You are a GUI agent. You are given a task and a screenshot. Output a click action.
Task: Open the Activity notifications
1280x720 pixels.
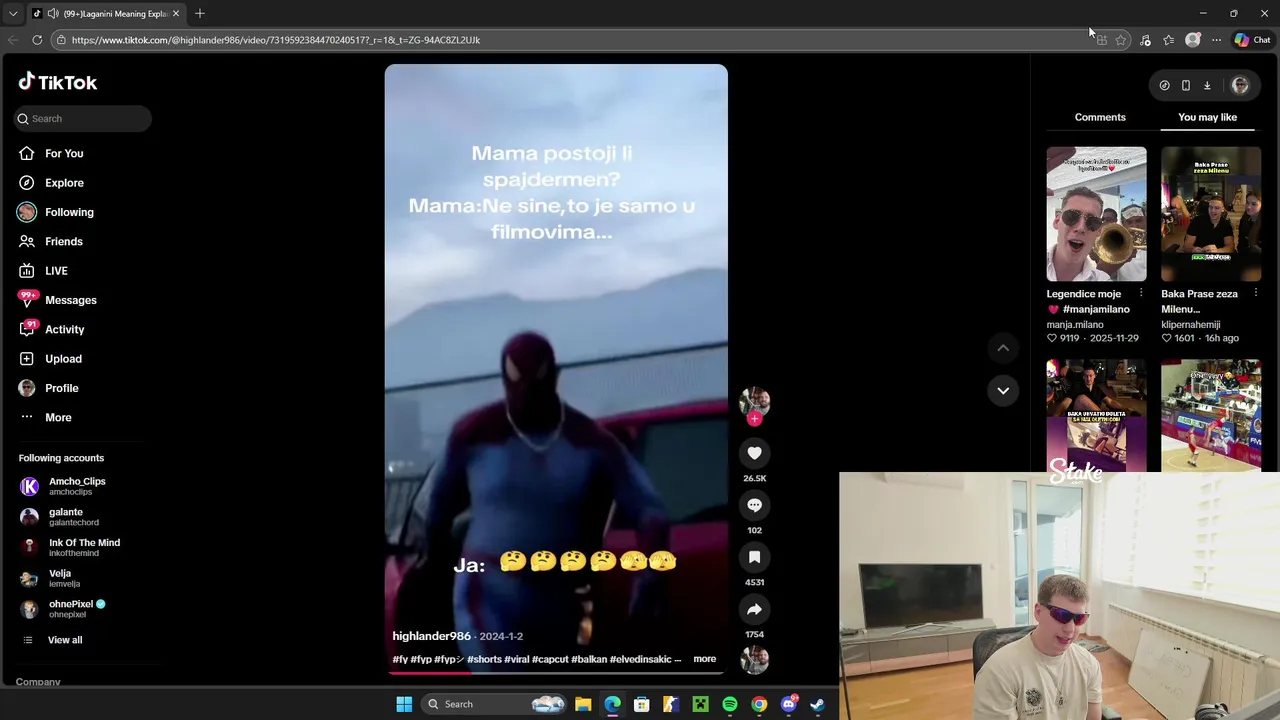[64, 329]
